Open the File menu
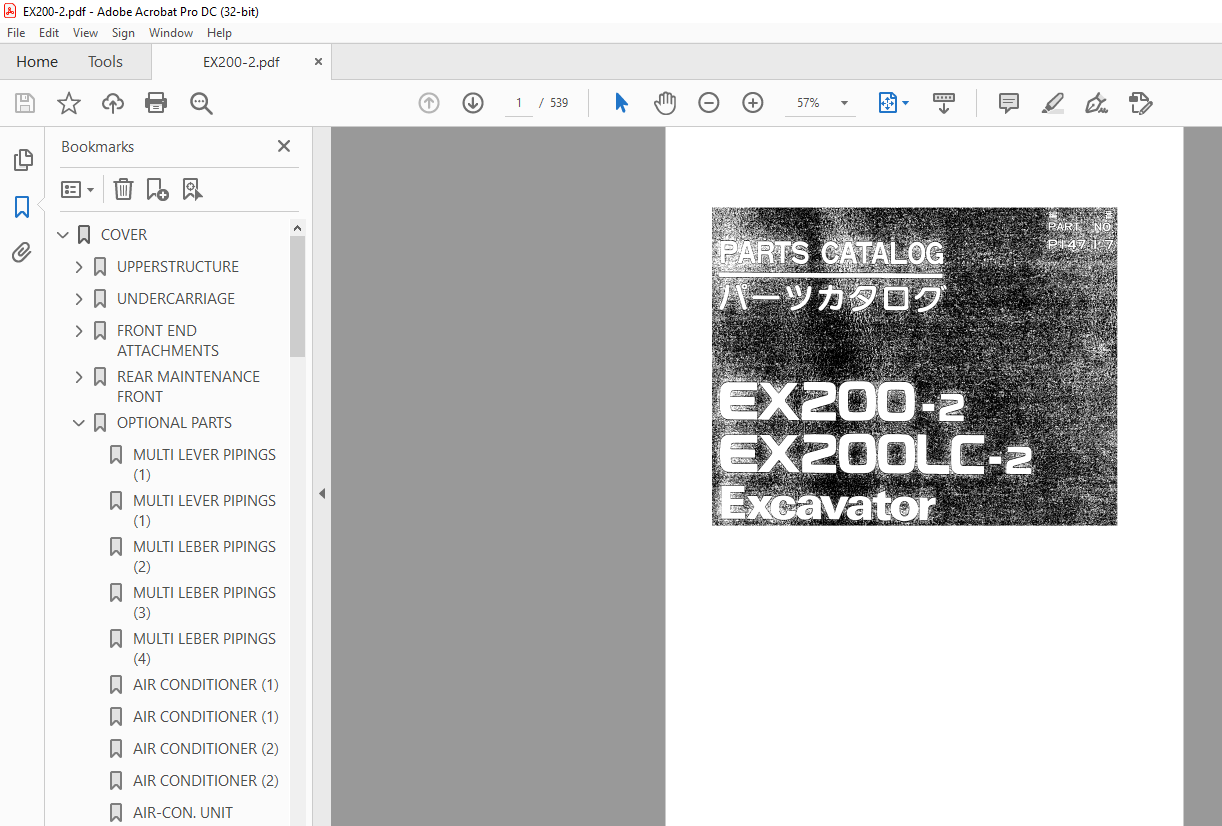 pos(16,33)
